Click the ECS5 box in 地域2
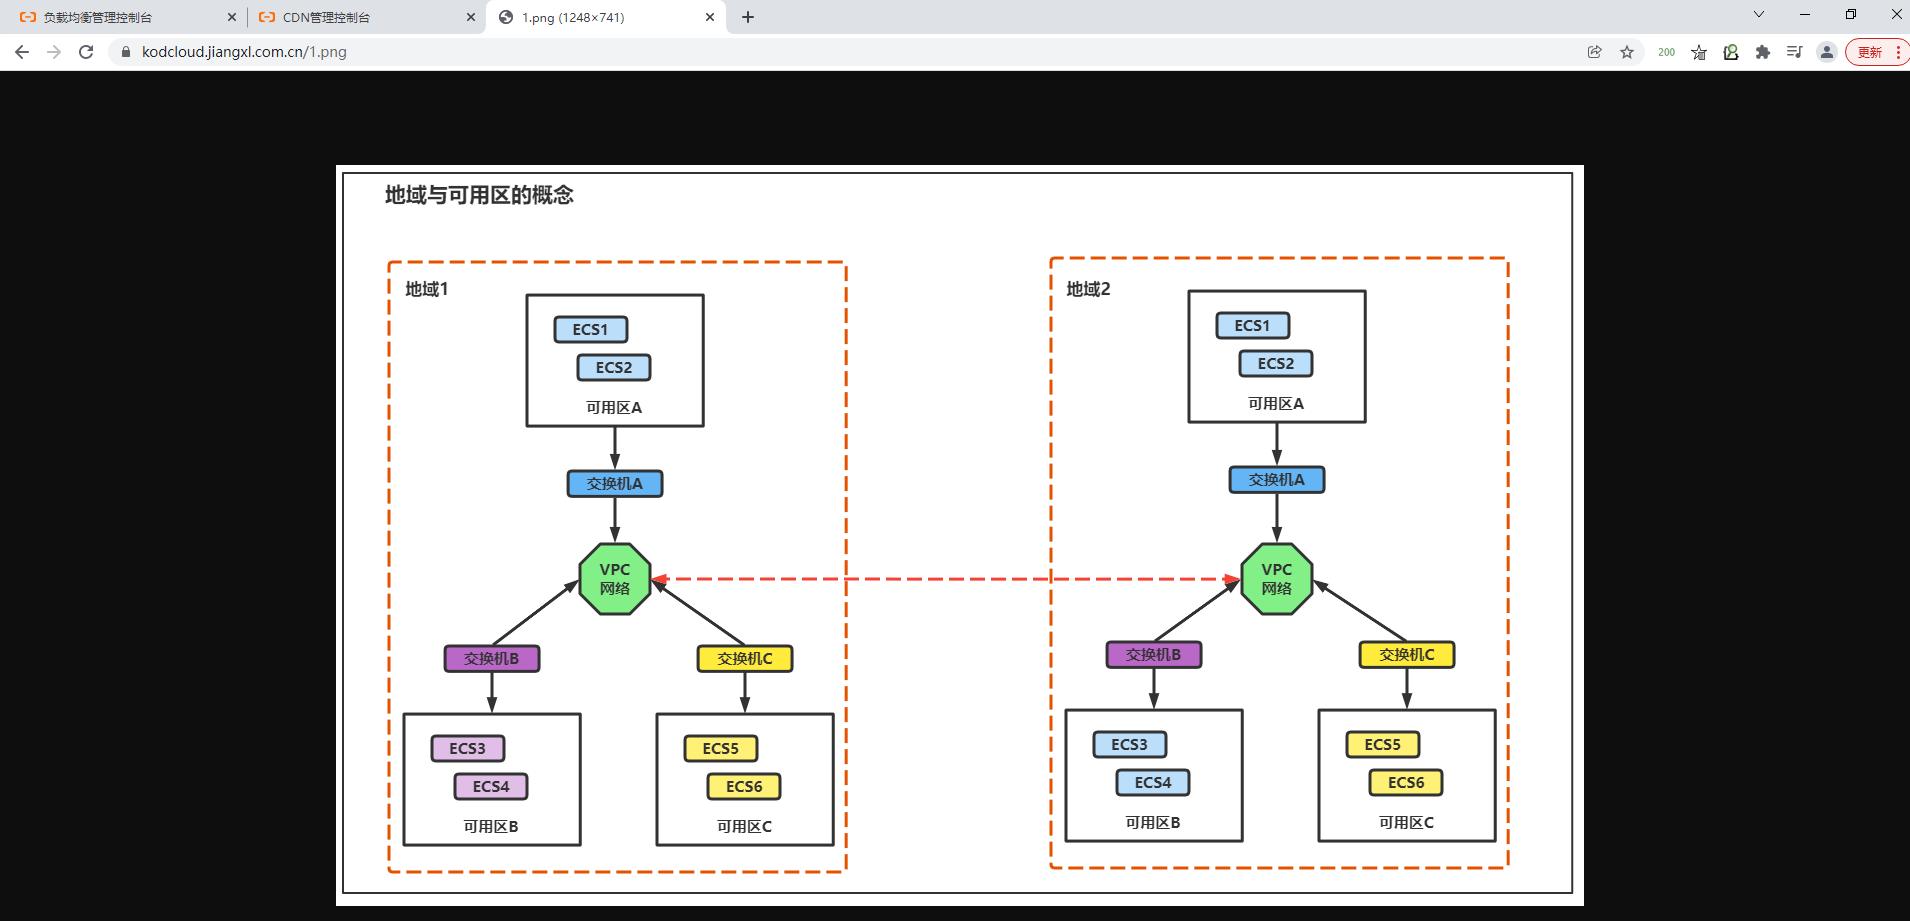Screen dimensions: 1910x921 (1383, 744)
